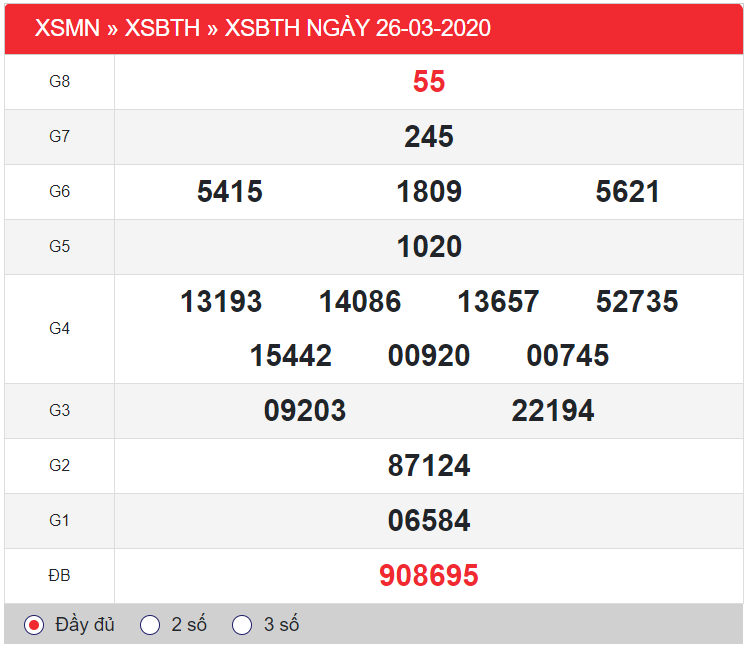Click the G2 prize number 87124

click(429, 466)
